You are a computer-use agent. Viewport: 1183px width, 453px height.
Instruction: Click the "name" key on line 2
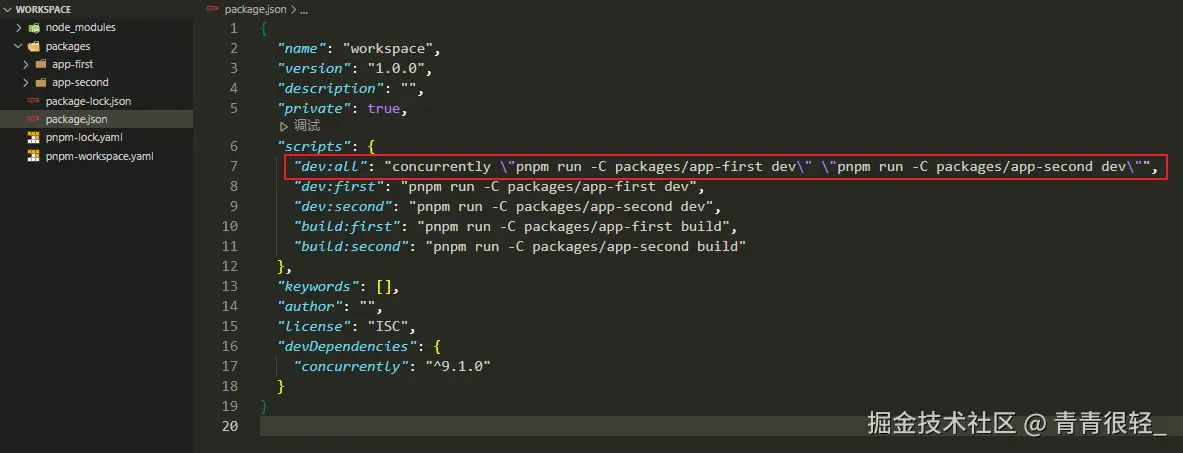[x=302, y=48]
